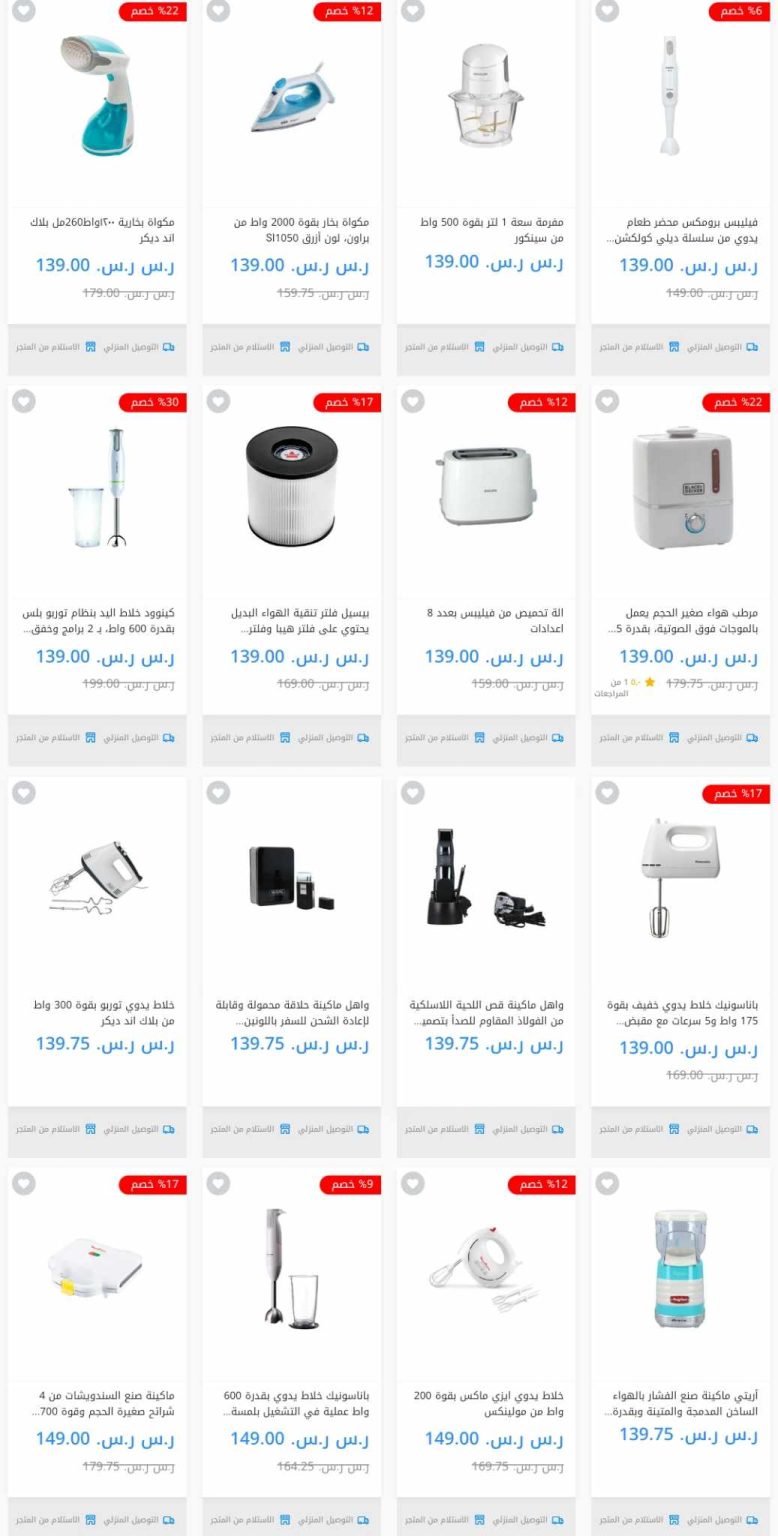Toggle wishlist heart on Braun steam iron
Image resolution: width=778 pixels, height=1536 pixels.
[x=218, y=11]
